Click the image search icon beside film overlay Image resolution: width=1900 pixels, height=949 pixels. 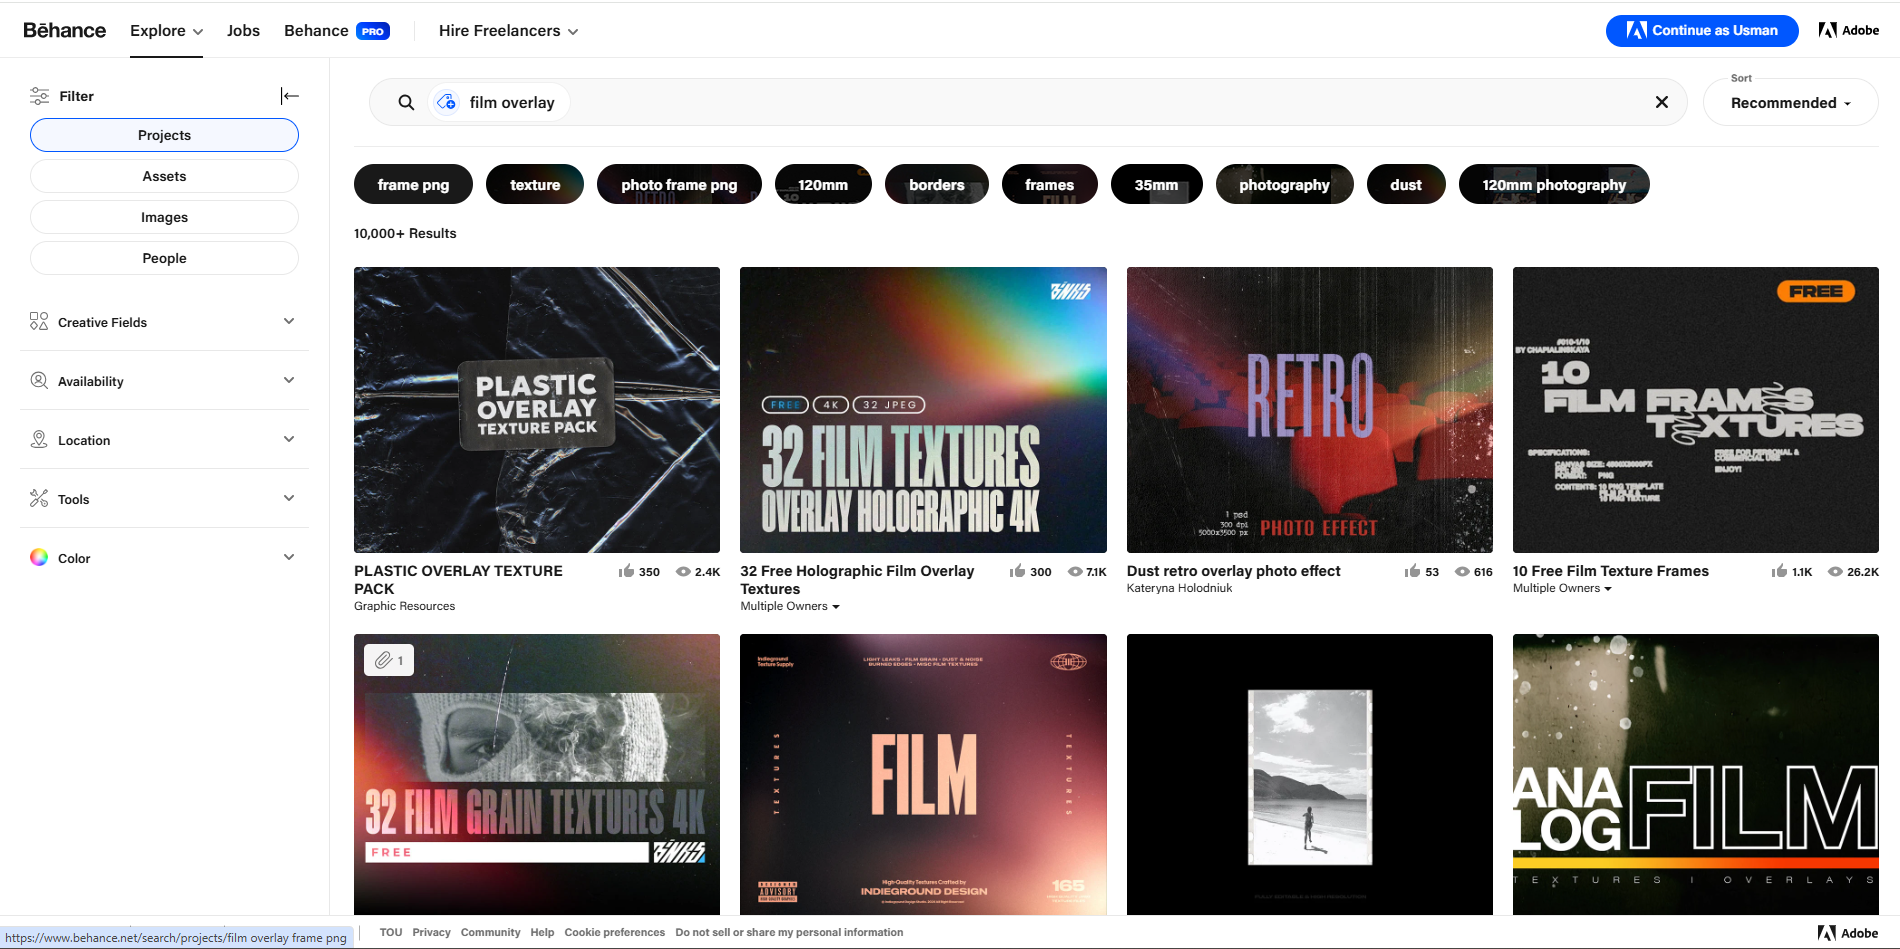pyautogui.click(x=447, y=102)
